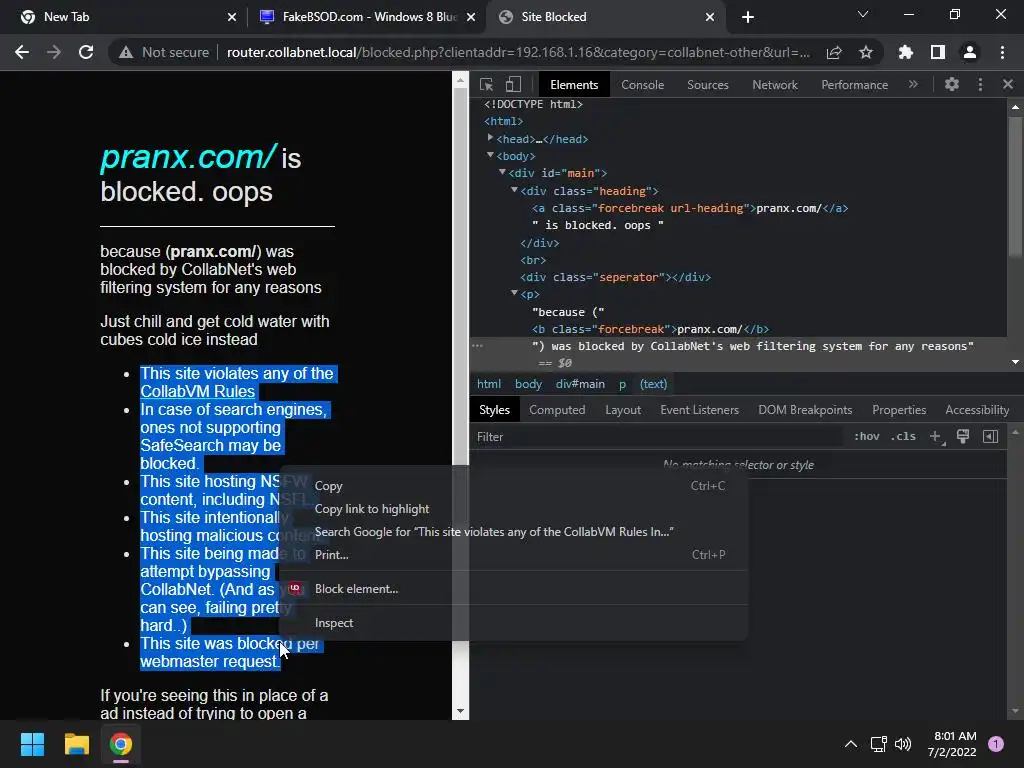Select html in the breadcrumb bar
This screenshot has height=768, width=1024.
488,384
